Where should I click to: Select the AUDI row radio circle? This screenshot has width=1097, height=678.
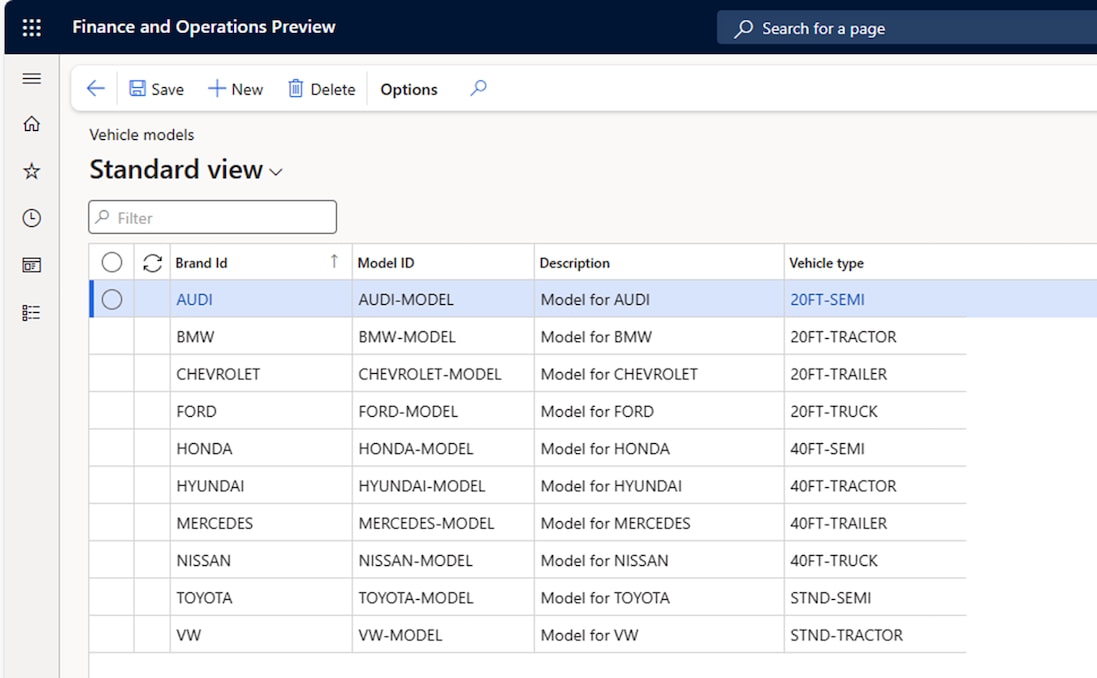[112, 299]
